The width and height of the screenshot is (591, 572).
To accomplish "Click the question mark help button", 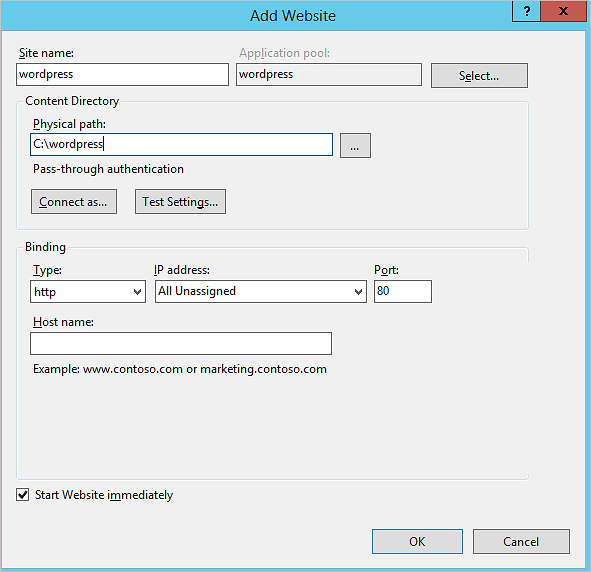I will (x=527, y=11).
